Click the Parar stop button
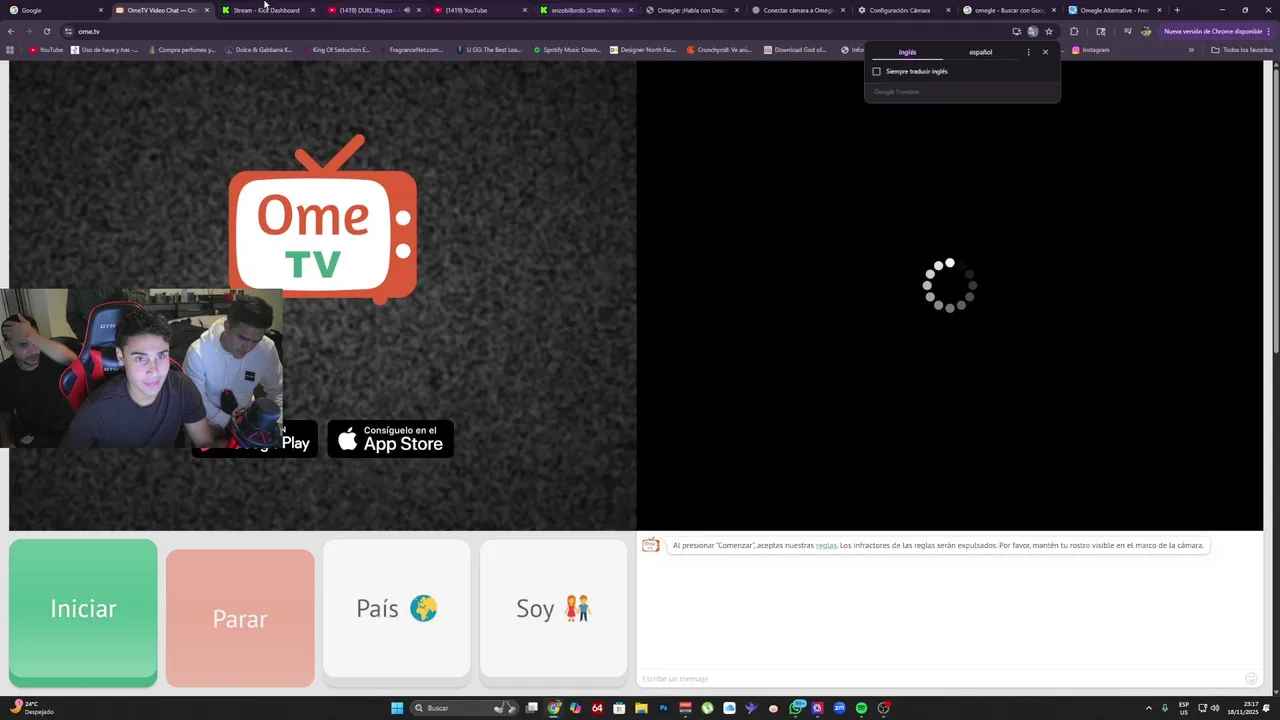This screenshot has width=1280, height=720. pos(240,618)
